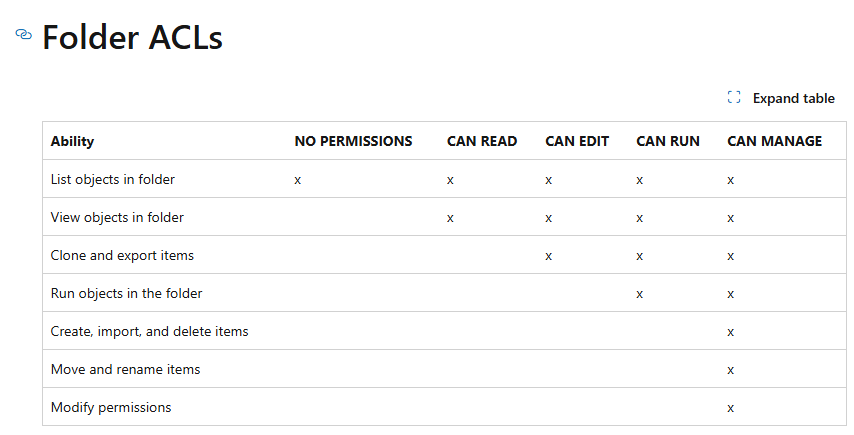
Task: Click the Run objects in the folder label
Action: (126, 293)
